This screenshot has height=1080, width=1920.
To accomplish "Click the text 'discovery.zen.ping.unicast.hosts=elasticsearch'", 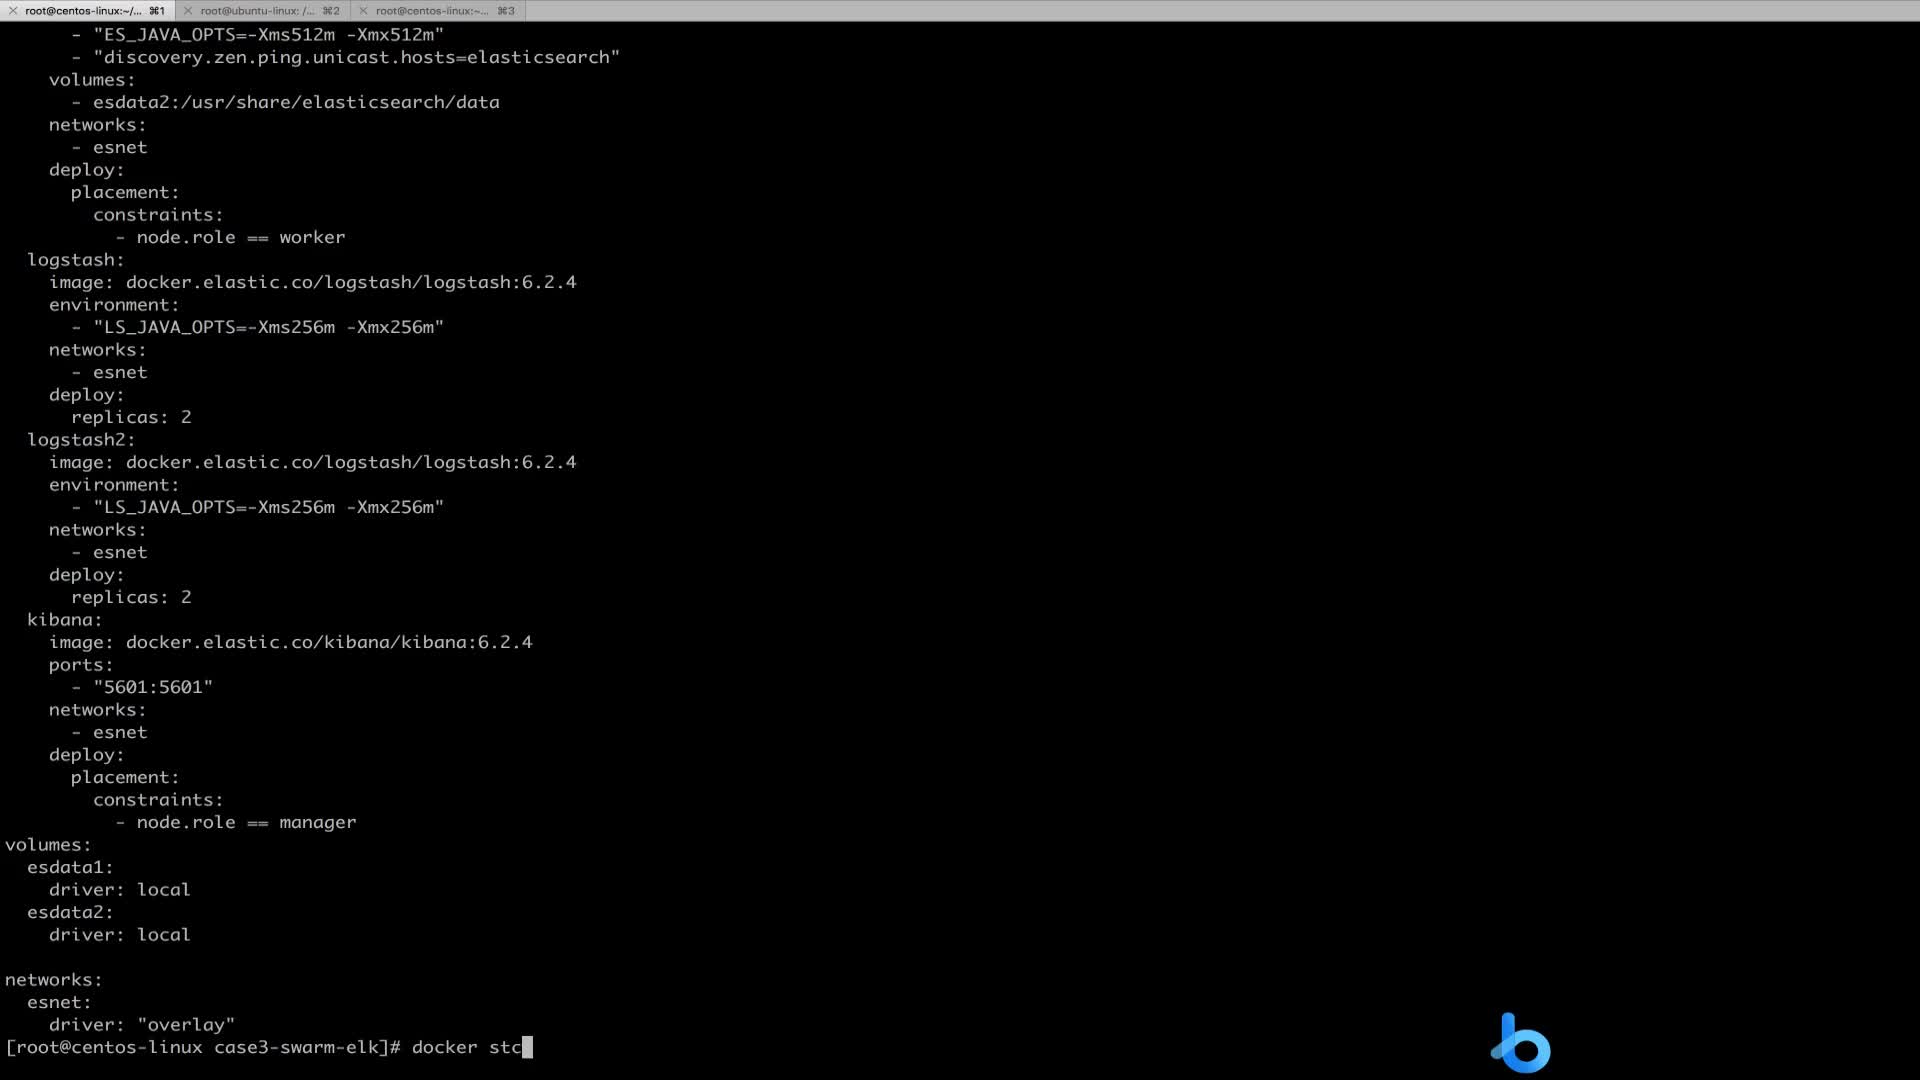I will (x=356, y=57).
